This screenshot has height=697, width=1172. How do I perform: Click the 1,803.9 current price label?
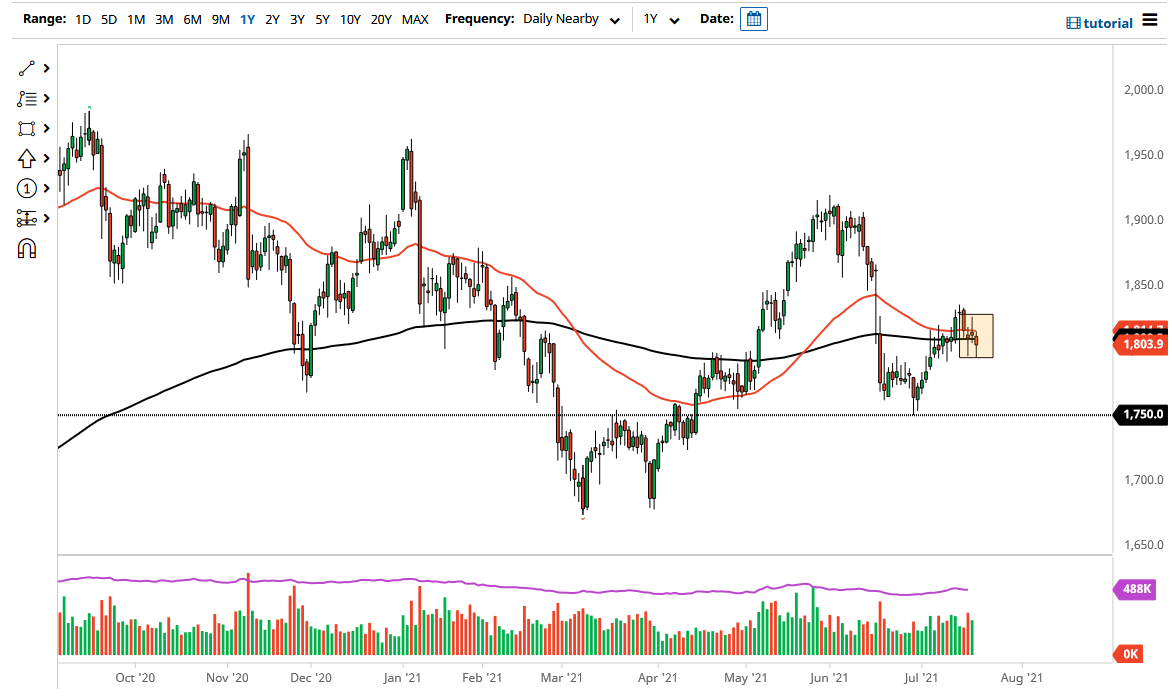[1141, 344]
